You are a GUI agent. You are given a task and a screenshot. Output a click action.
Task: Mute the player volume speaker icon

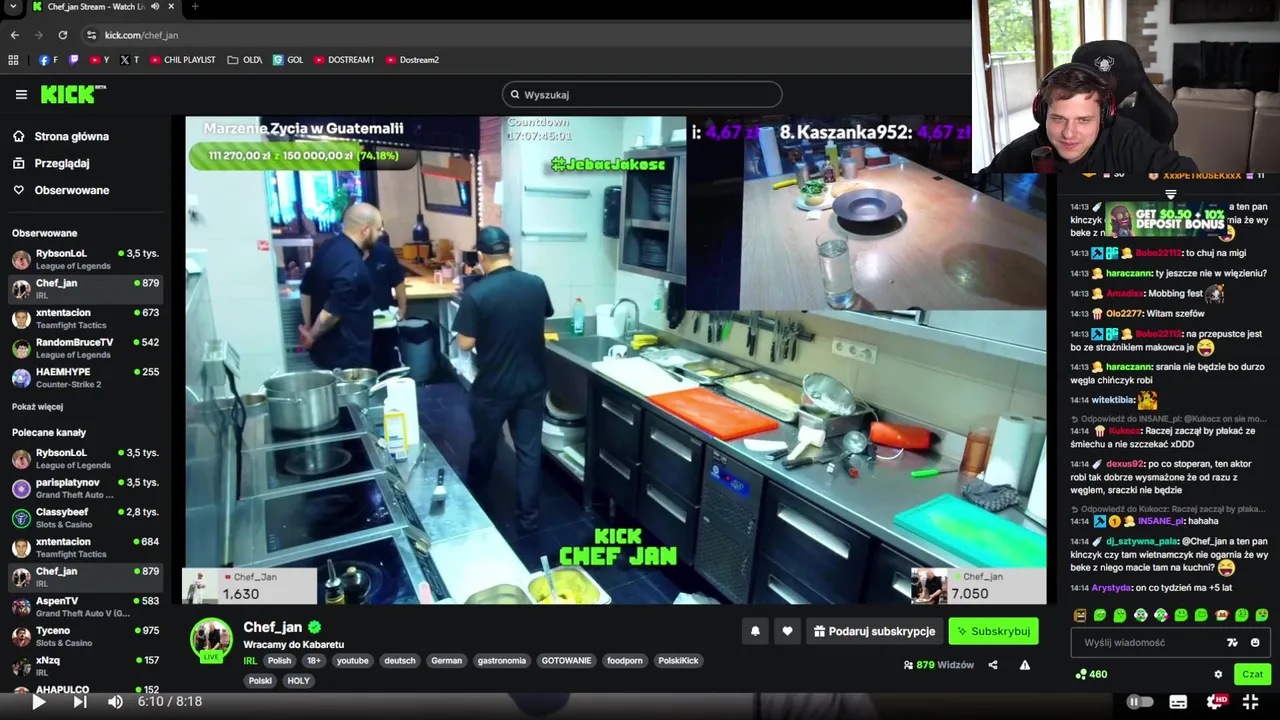[x=115, y=702]
